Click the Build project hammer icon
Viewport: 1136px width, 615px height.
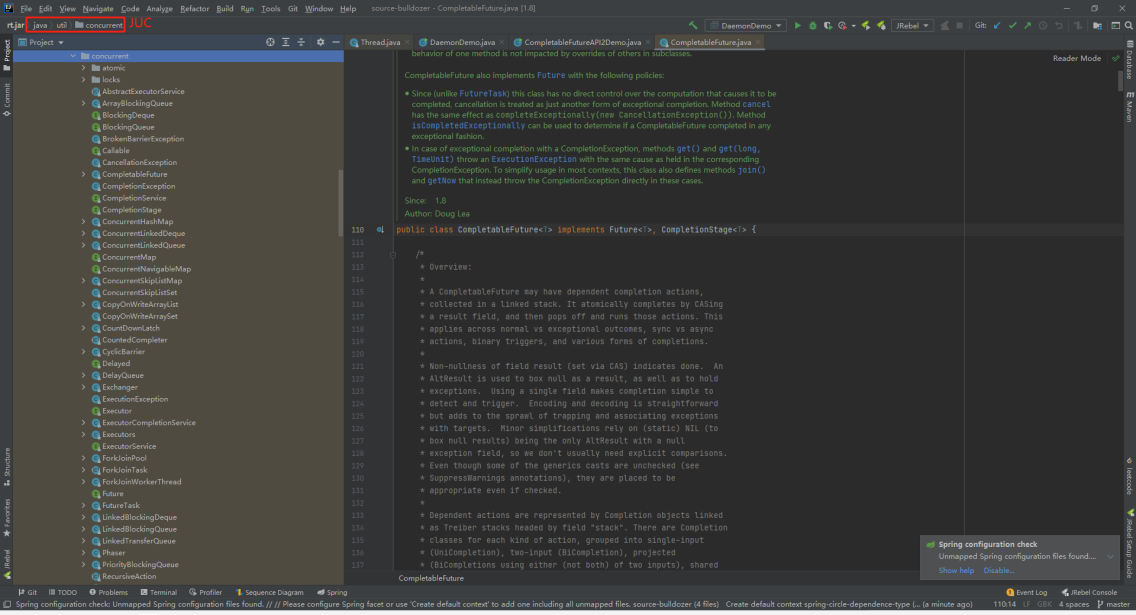(x=693, y=25)
